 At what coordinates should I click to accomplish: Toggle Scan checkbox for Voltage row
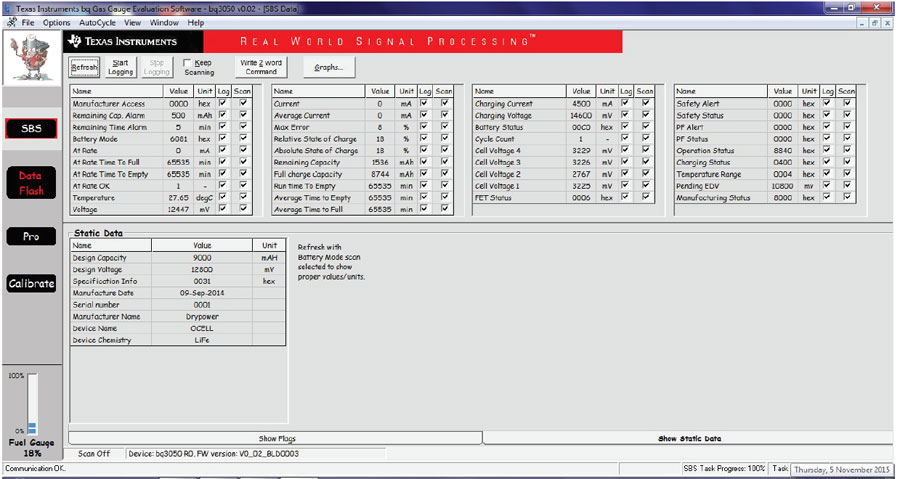click(243, 209)
